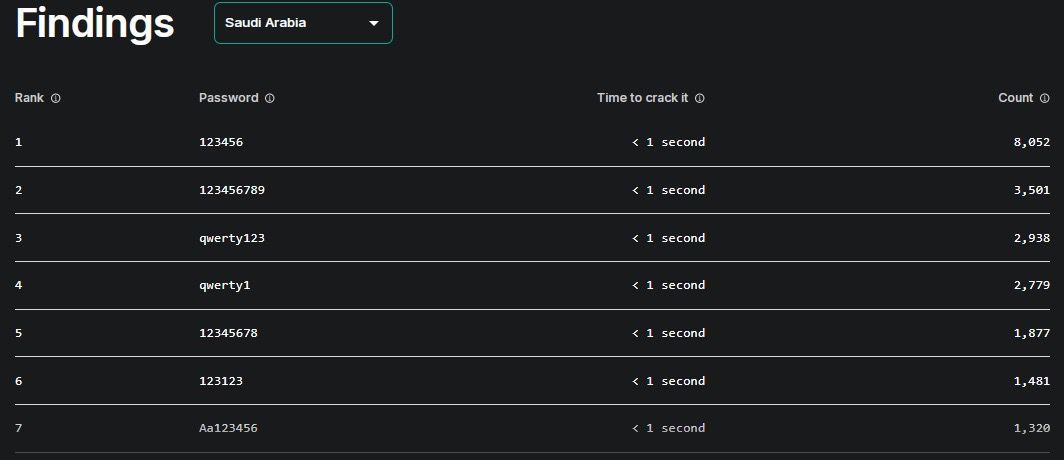1064x475 pixels.
Task: Click the info icon beside Count header
Action: point(1044,98)
